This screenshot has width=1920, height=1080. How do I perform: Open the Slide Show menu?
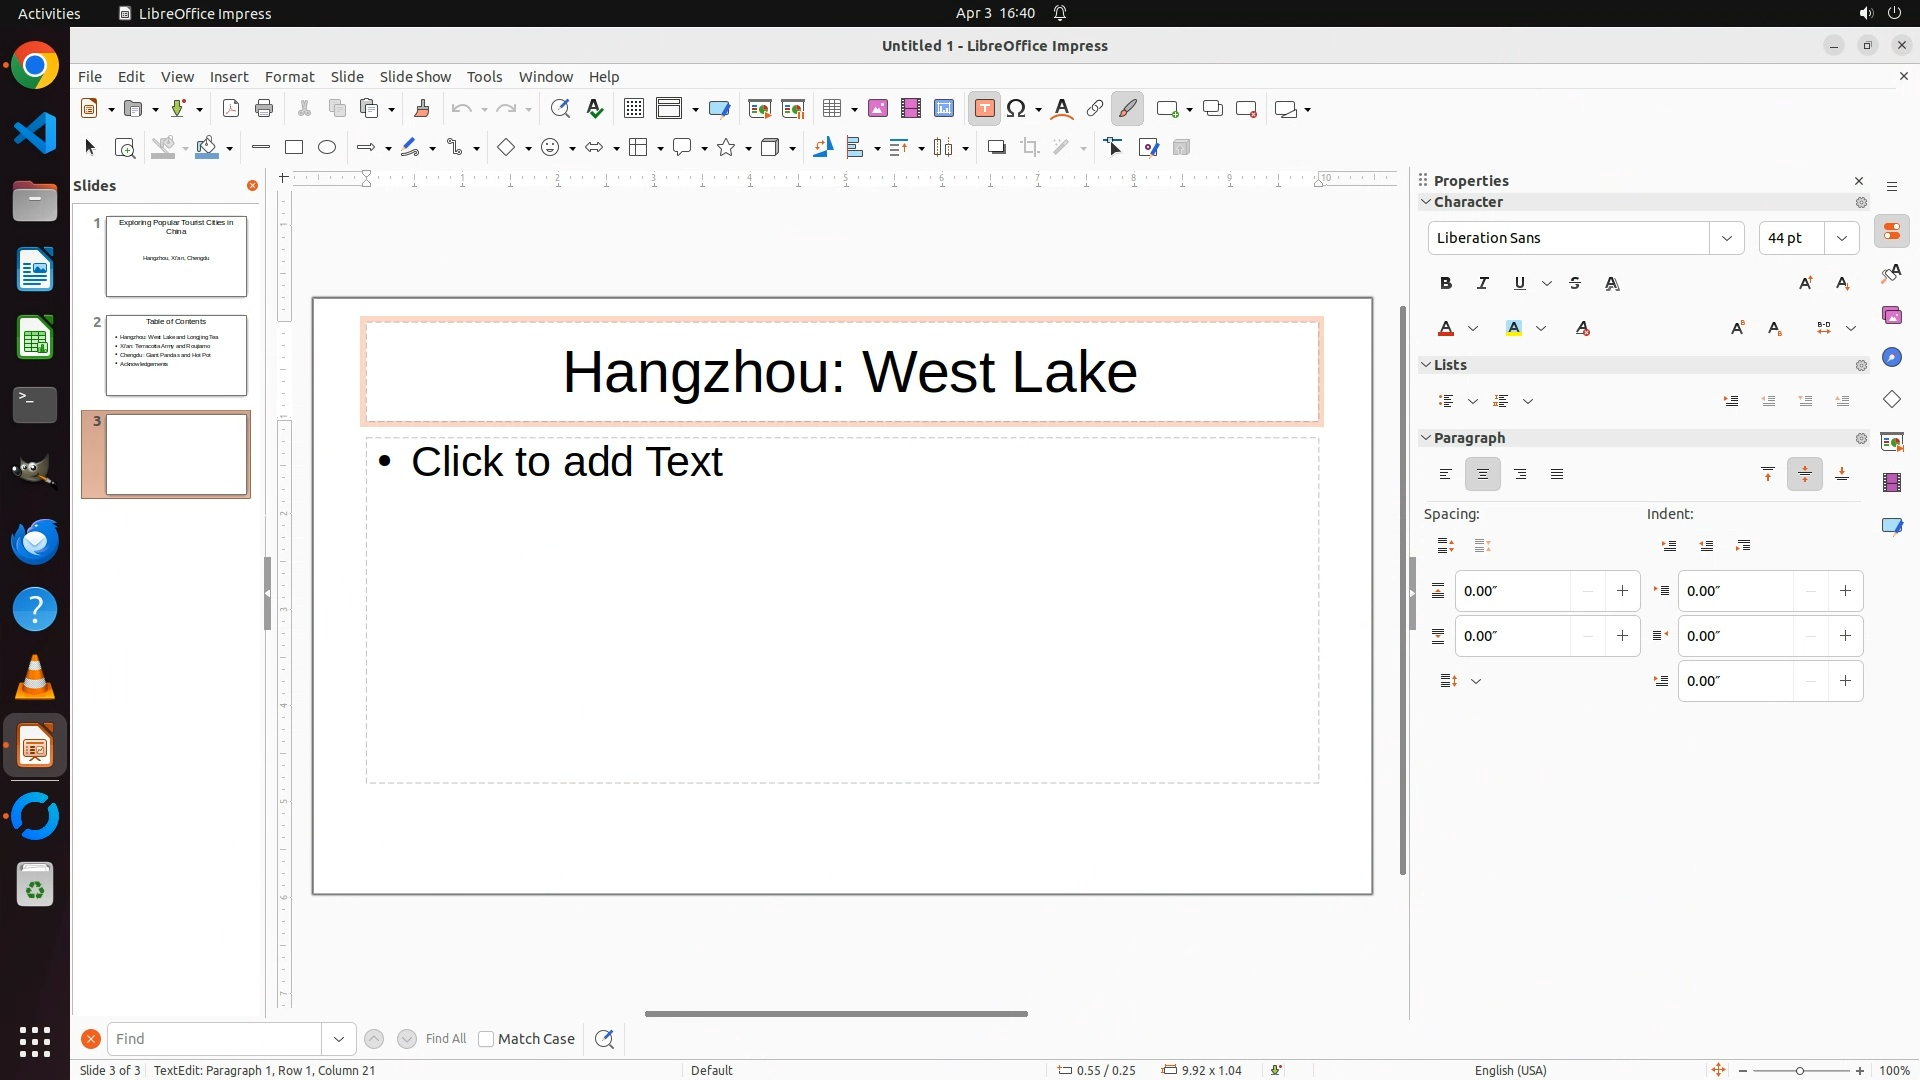pos(415,77)
